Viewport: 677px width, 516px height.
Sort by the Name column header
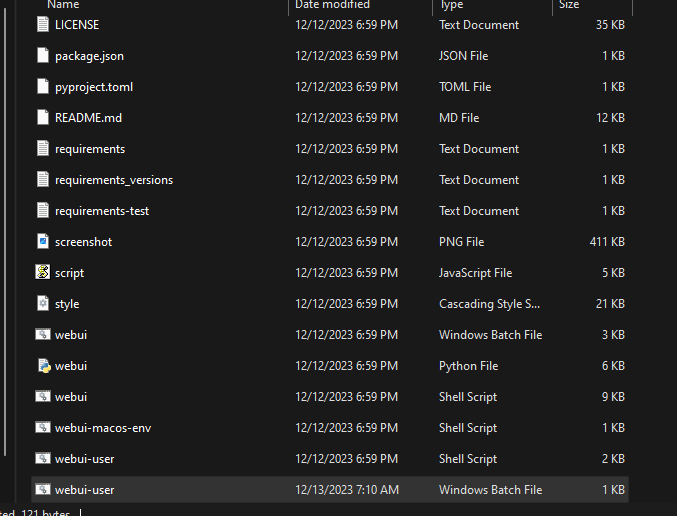pyautogui.click(x=63, y=4)
